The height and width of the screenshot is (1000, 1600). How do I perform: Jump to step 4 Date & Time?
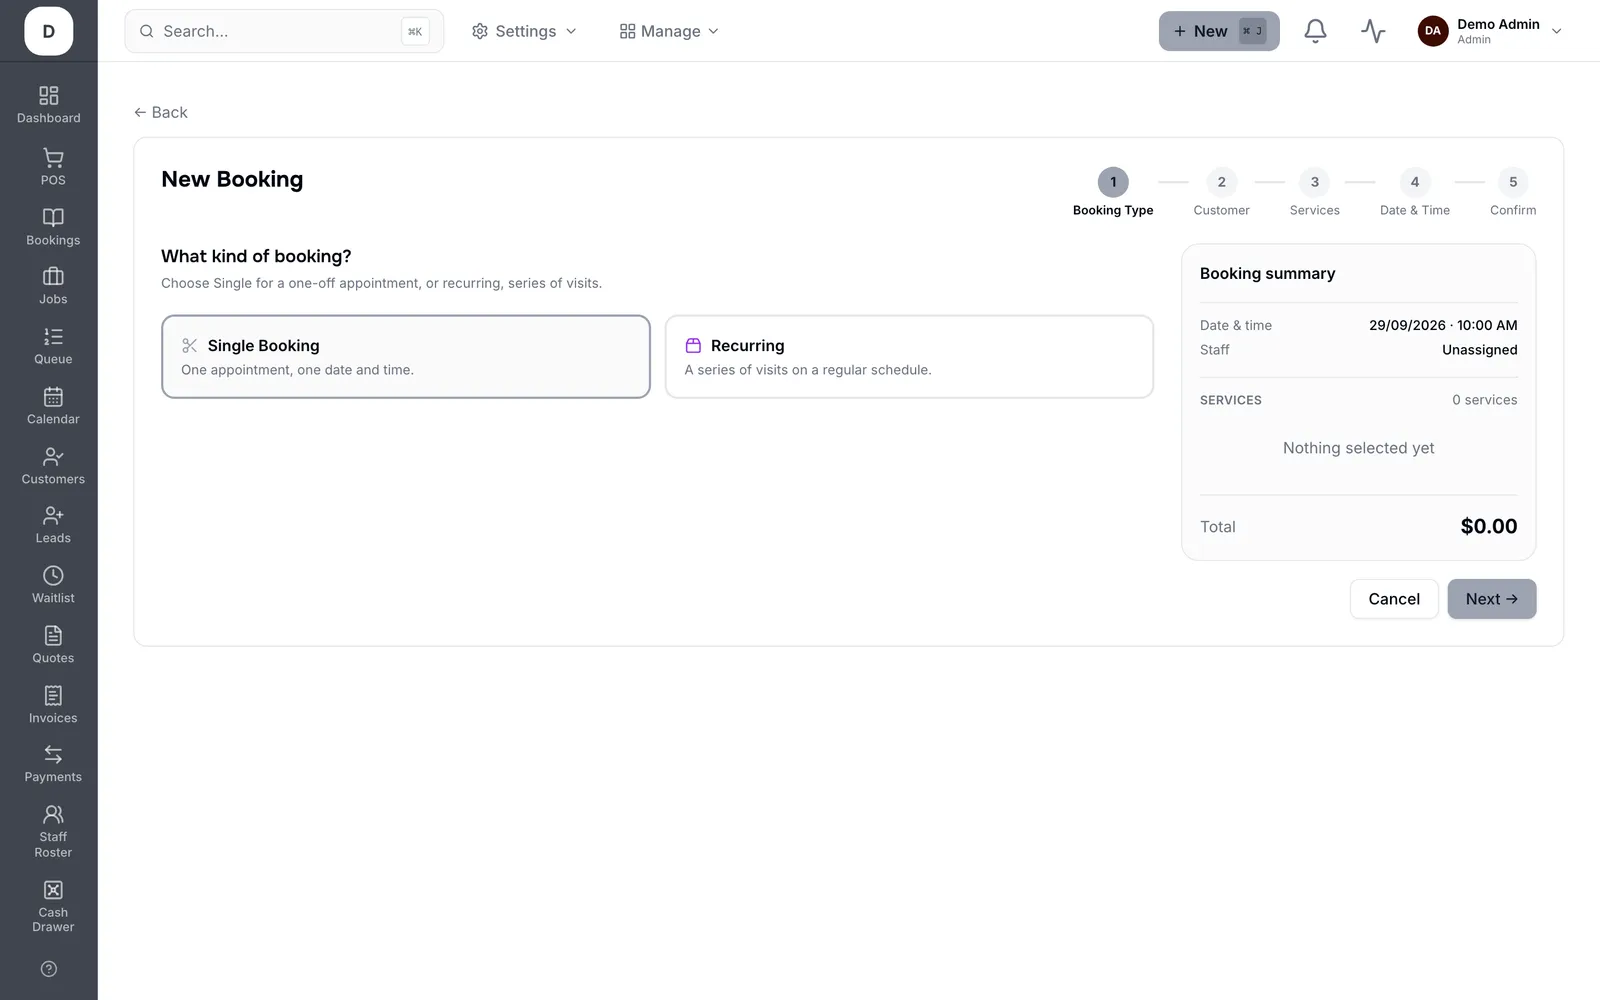coord(1414,193)
